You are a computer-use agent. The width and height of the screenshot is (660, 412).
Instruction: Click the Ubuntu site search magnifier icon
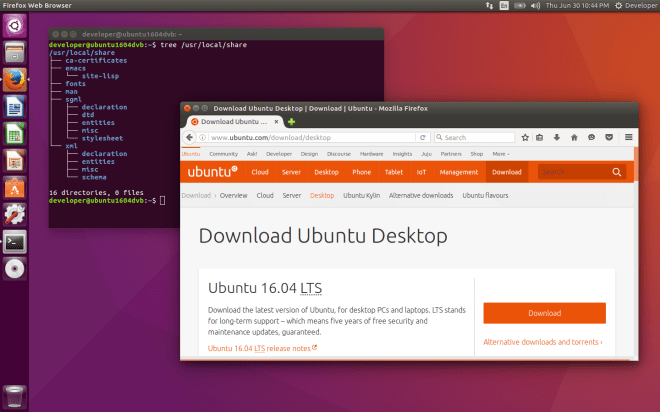618,172
